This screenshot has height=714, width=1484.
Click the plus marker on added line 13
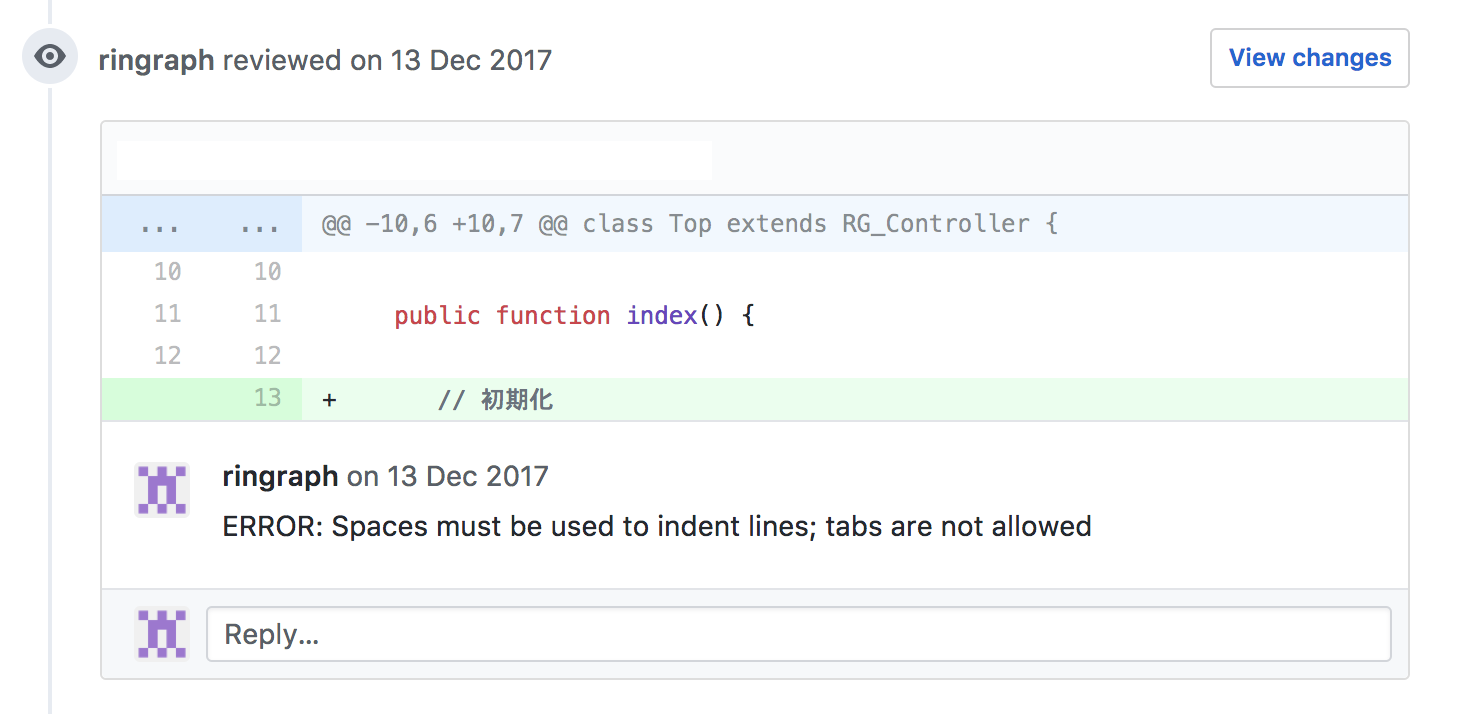coord(329,400)
